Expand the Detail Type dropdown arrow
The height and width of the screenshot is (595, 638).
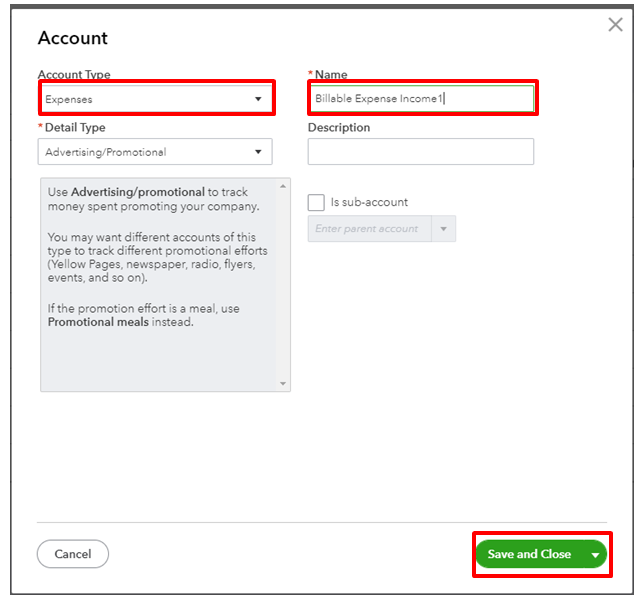[x=258, y=152]
